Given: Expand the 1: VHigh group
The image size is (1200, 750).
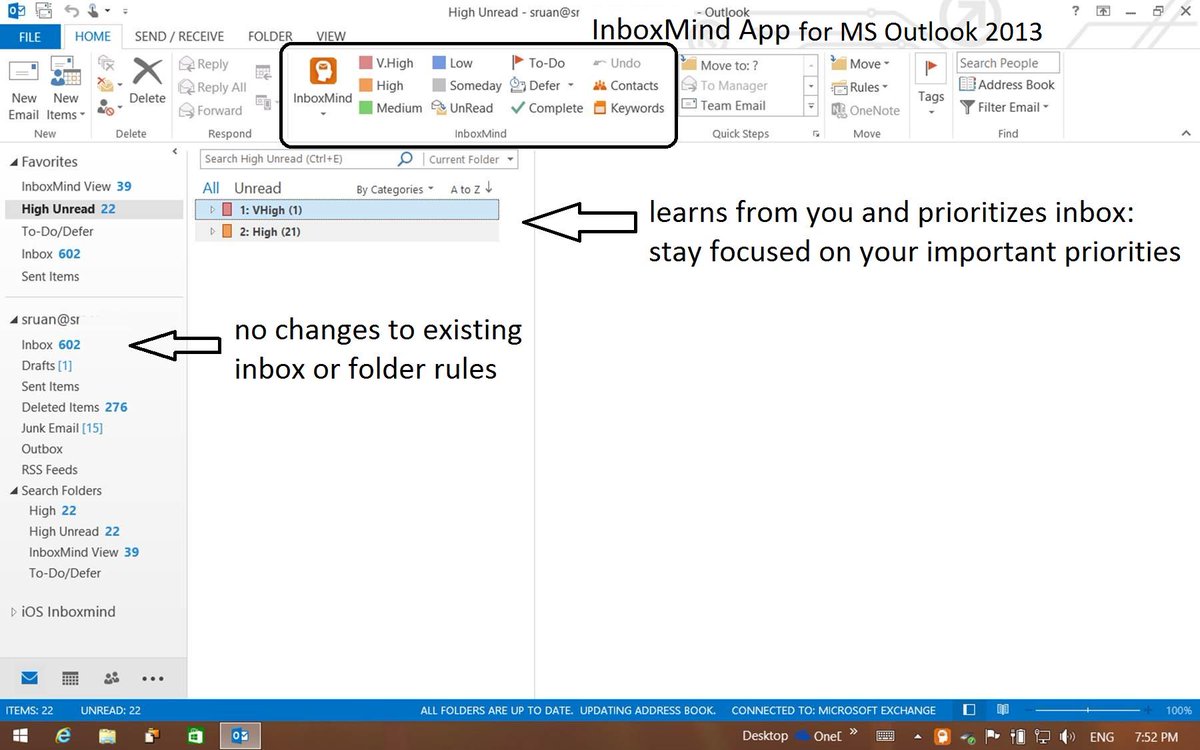Looking at the screenshot, I should tap(212, 210).
